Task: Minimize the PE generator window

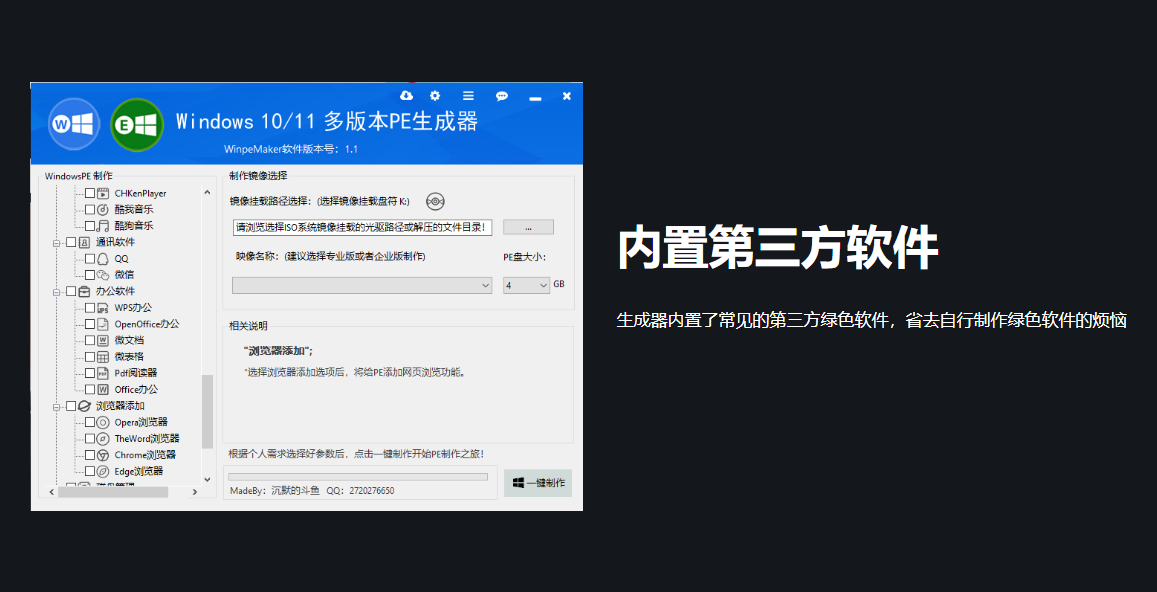Action: coord(535,97)
